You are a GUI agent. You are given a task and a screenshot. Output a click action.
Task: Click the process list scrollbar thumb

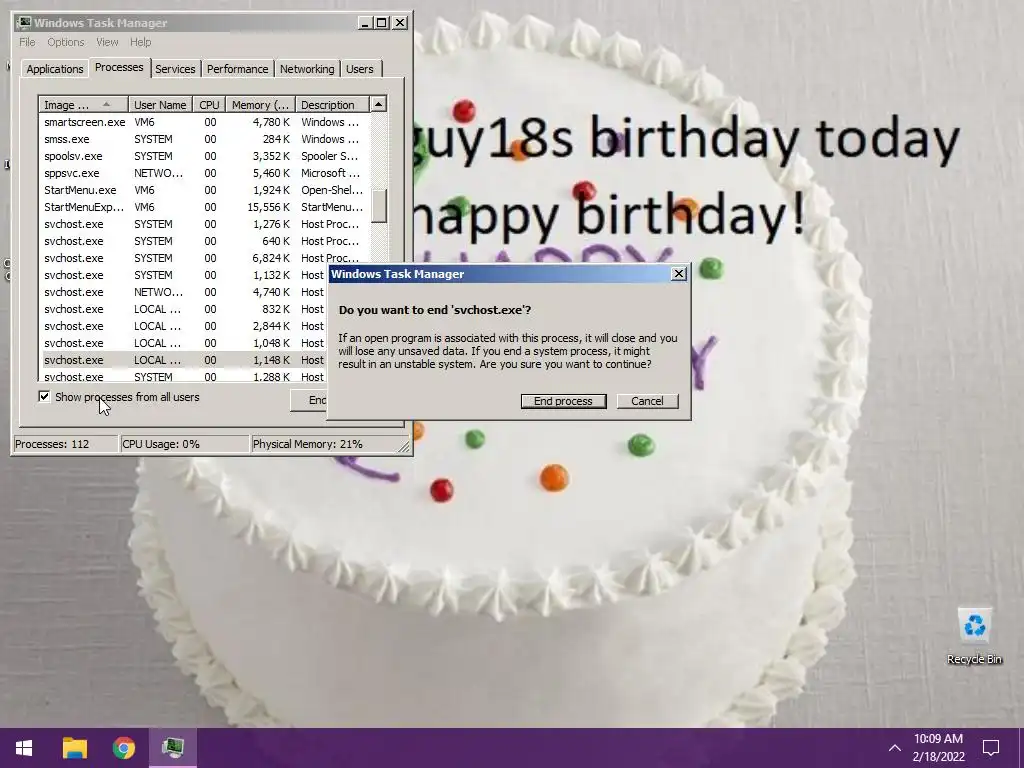[378, 206]
